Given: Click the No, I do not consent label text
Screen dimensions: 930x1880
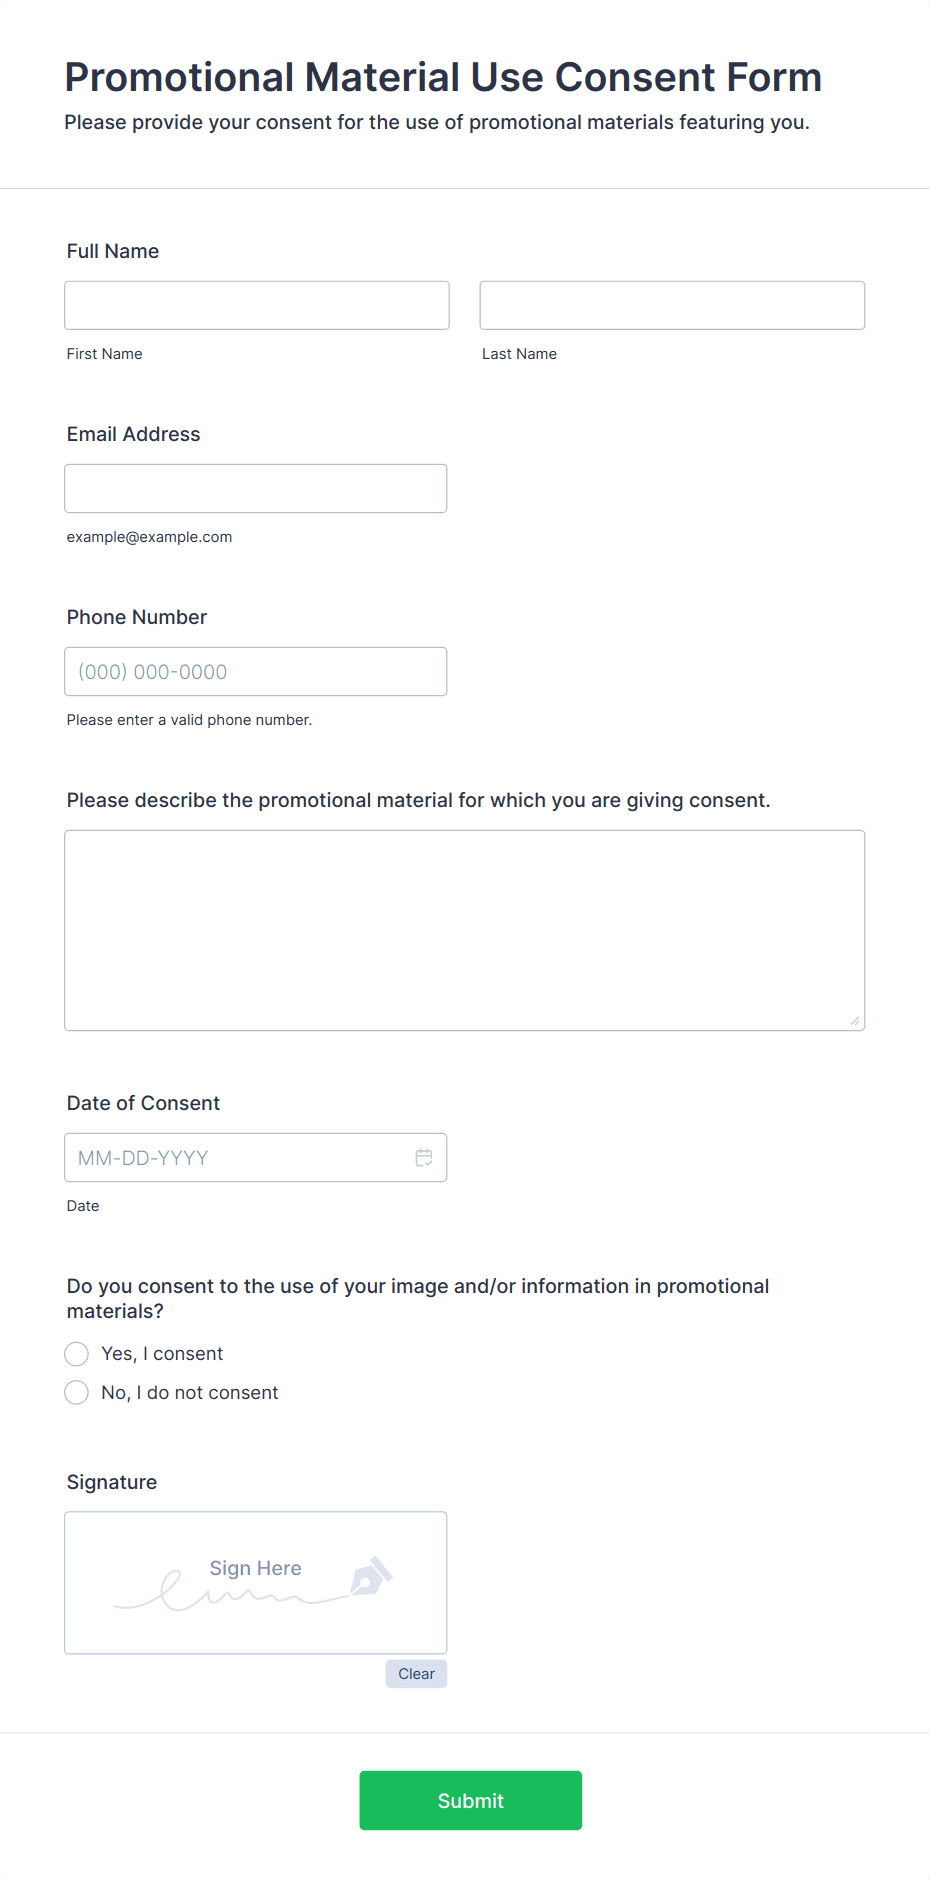Looking at the screenshot, I should coord(190,1393).
